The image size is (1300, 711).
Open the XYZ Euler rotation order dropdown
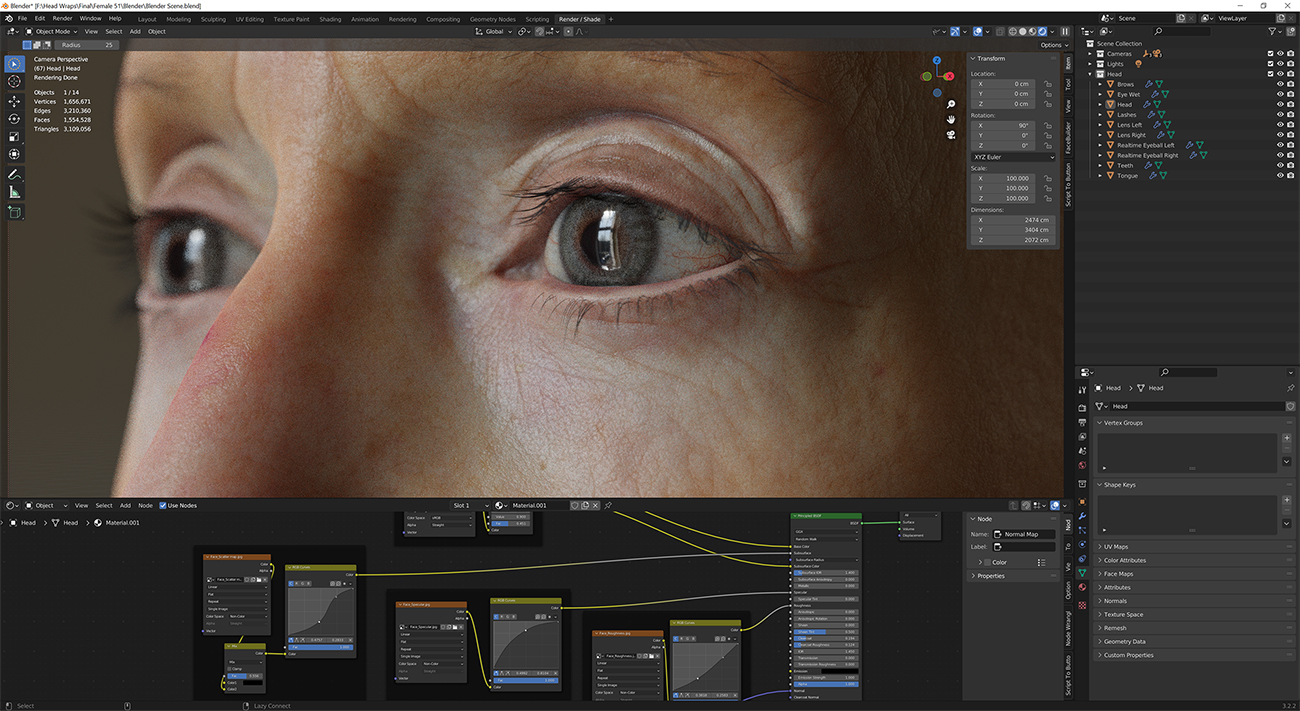[1012, 157]
